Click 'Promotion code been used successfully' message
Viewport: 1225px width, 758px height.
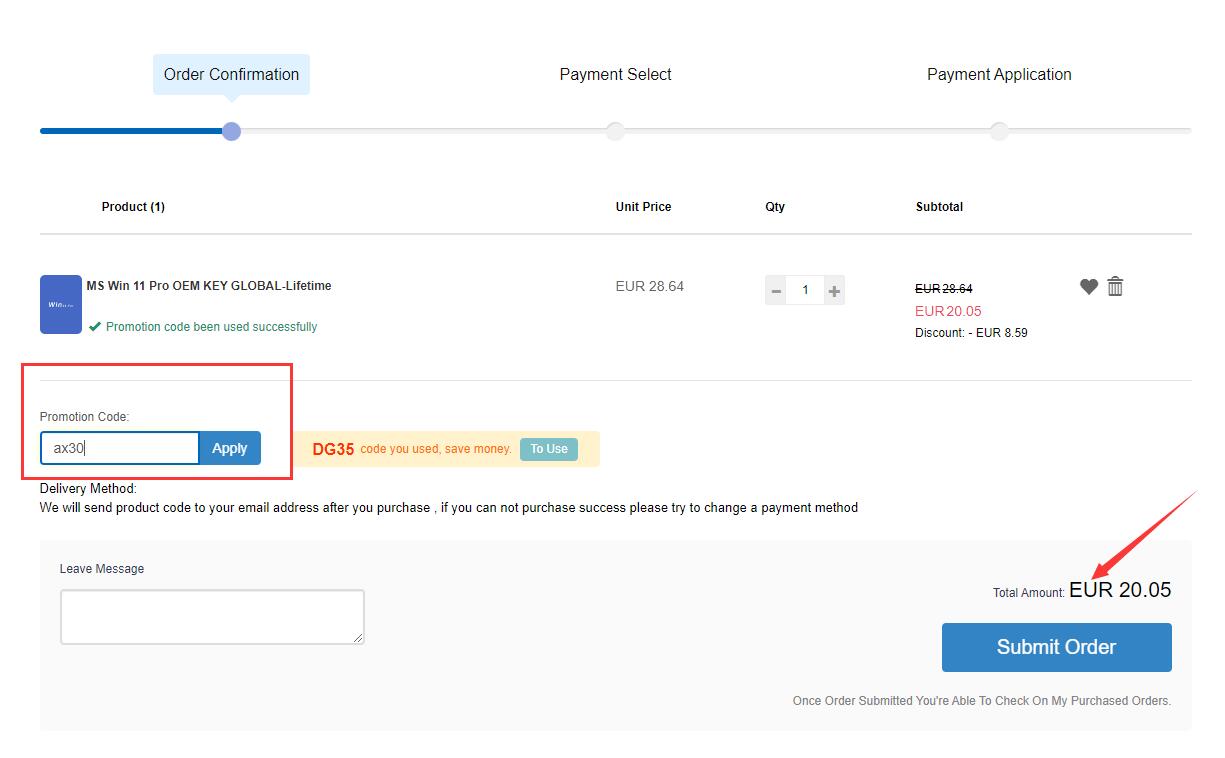211,327
